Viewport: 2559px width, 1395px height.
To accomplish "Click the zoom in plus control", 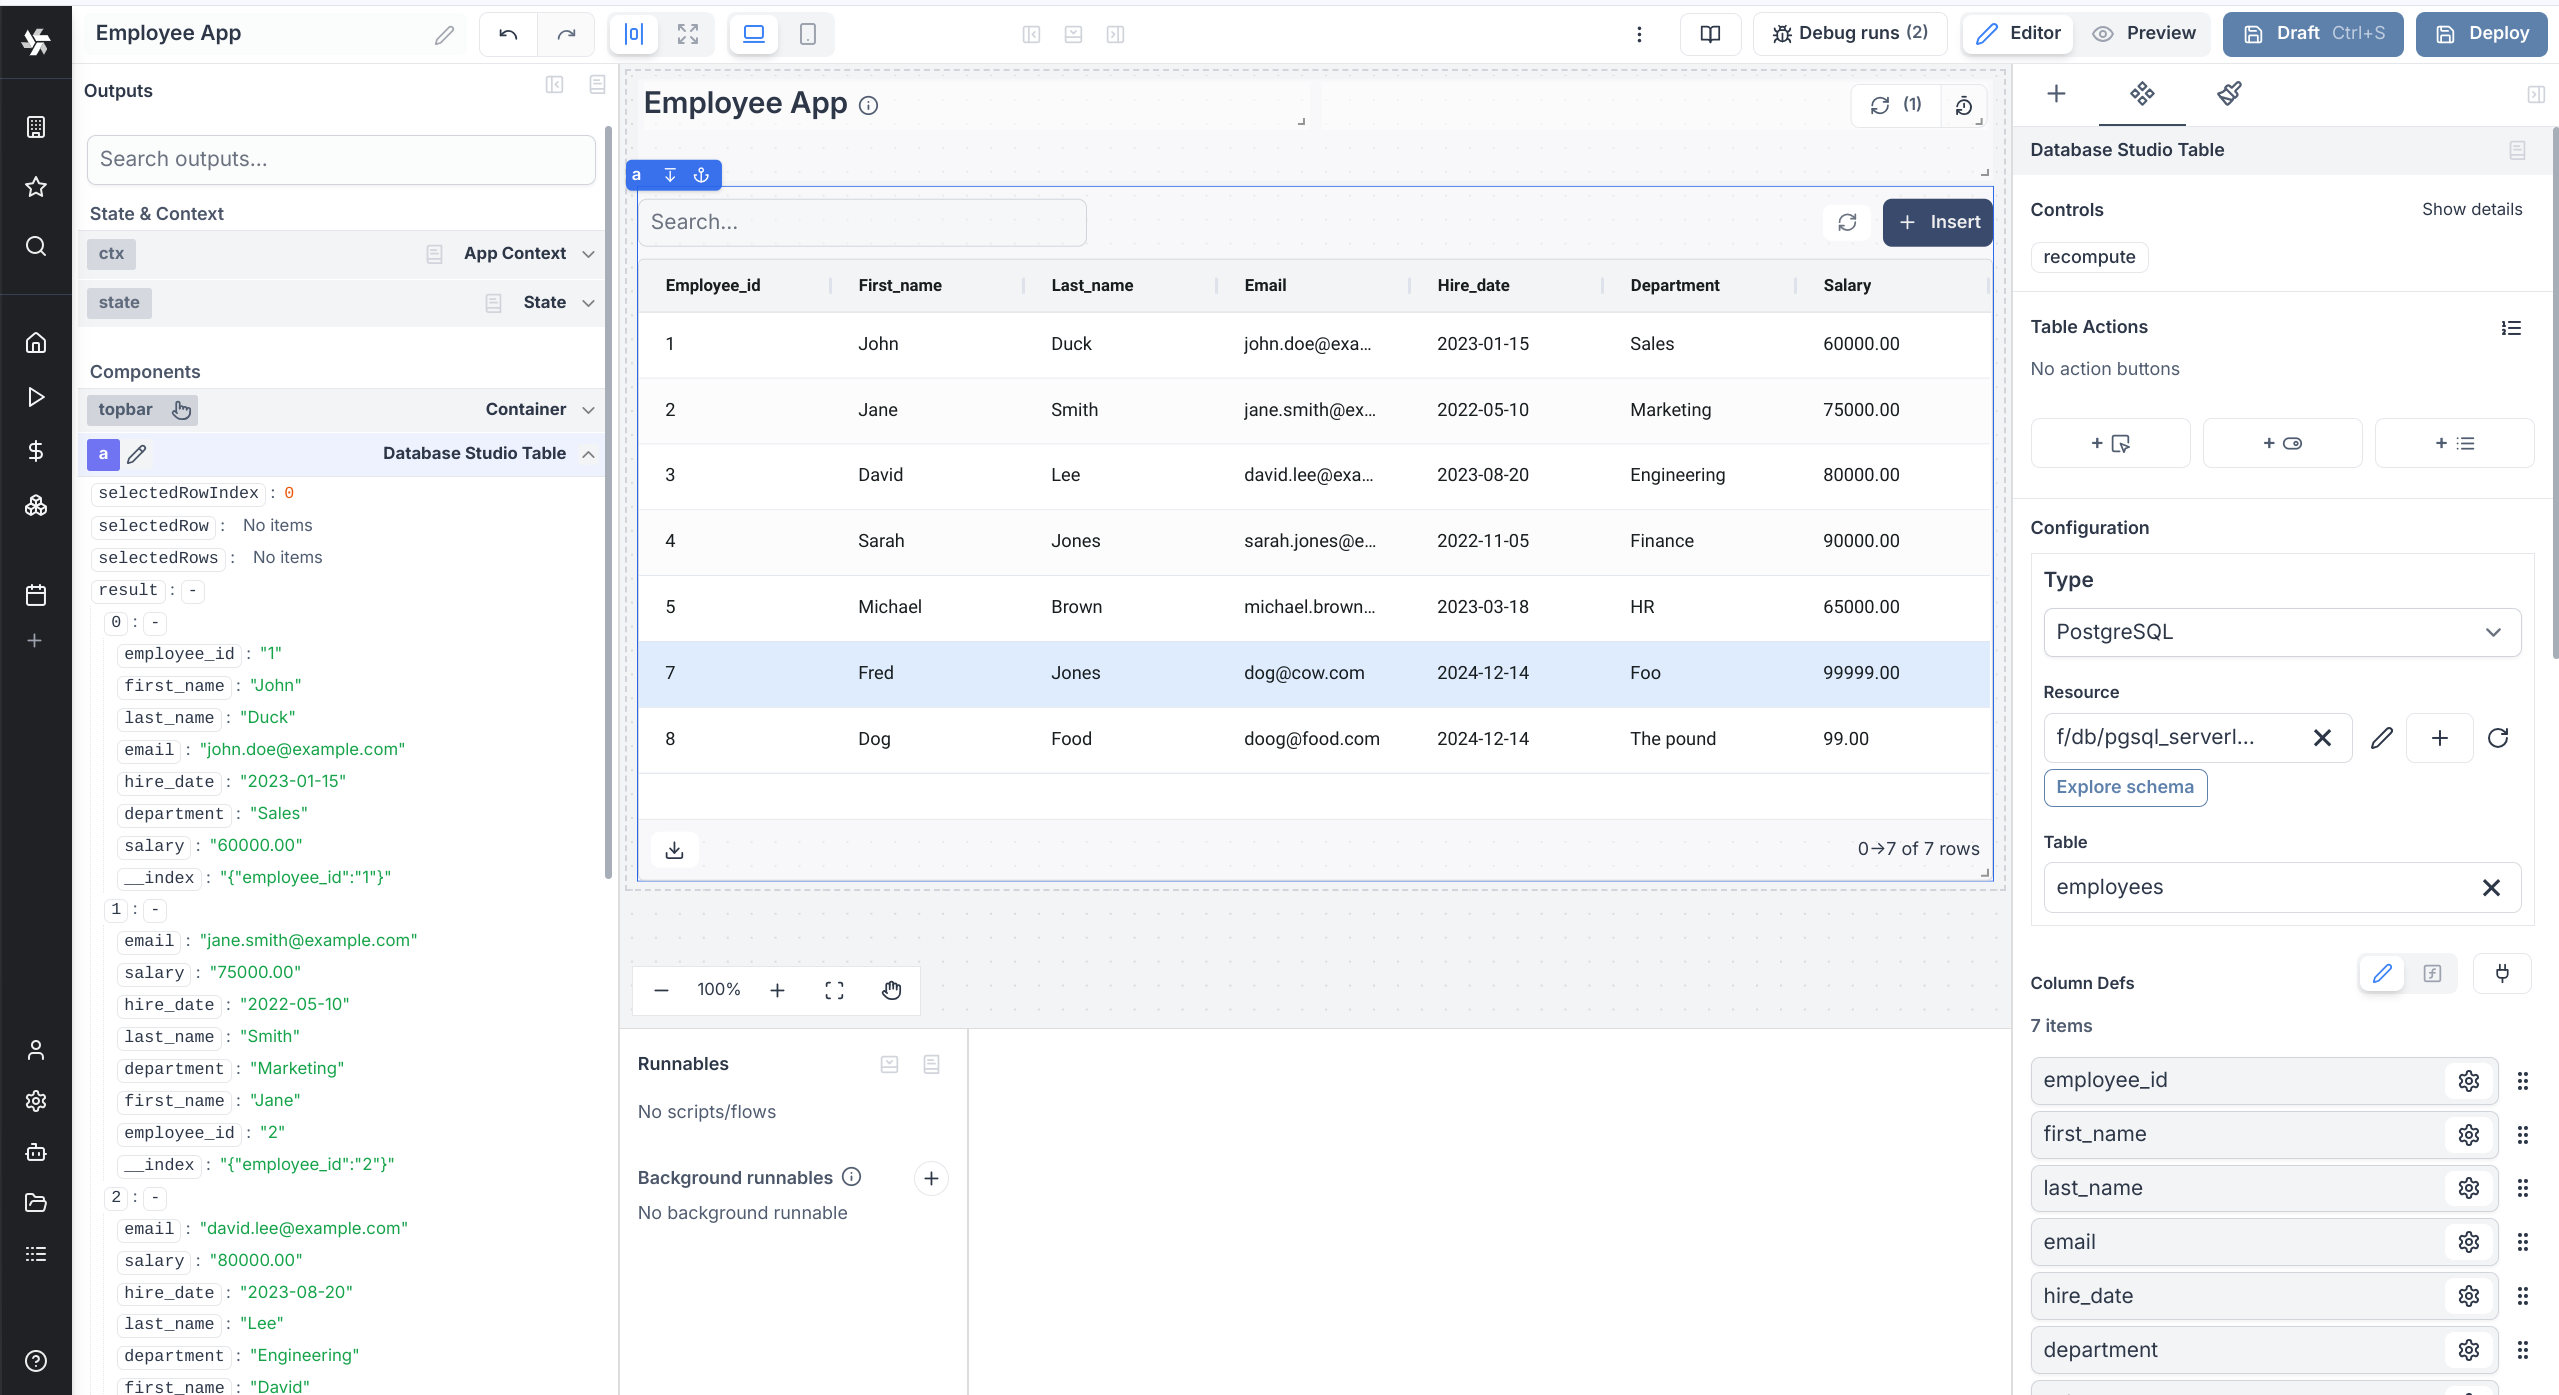I will [777, 990].
